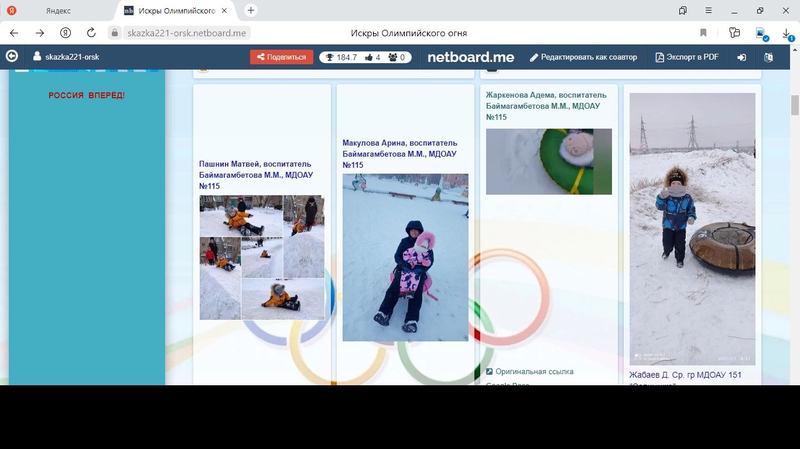Open the browser extensions icon

pyautogui.click(x=734, y=33)
